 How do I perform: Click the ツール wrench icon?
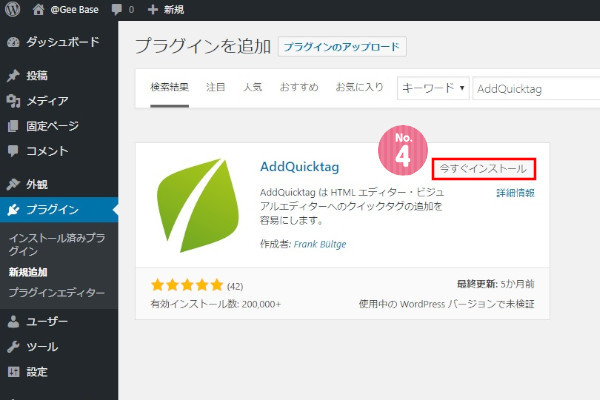[13, 346]
